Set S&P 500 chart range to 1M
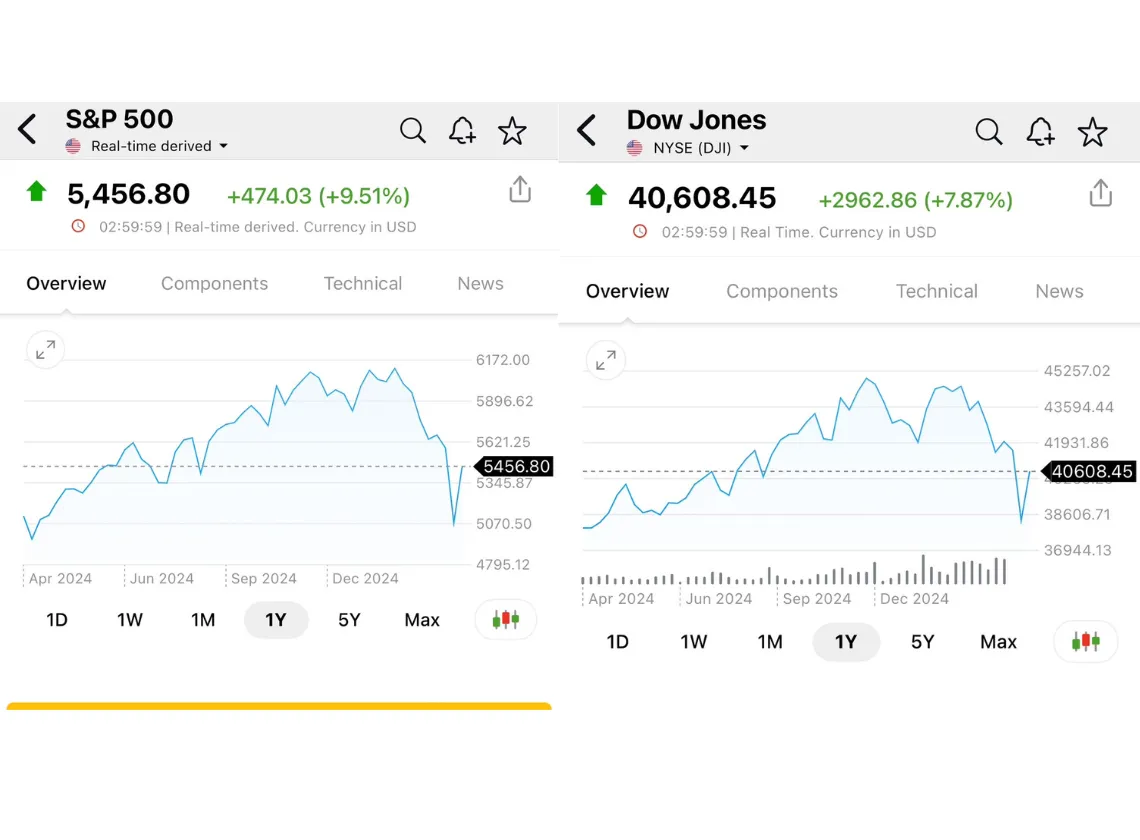The width and height of the screenshot is (1140, 840). 203,620
